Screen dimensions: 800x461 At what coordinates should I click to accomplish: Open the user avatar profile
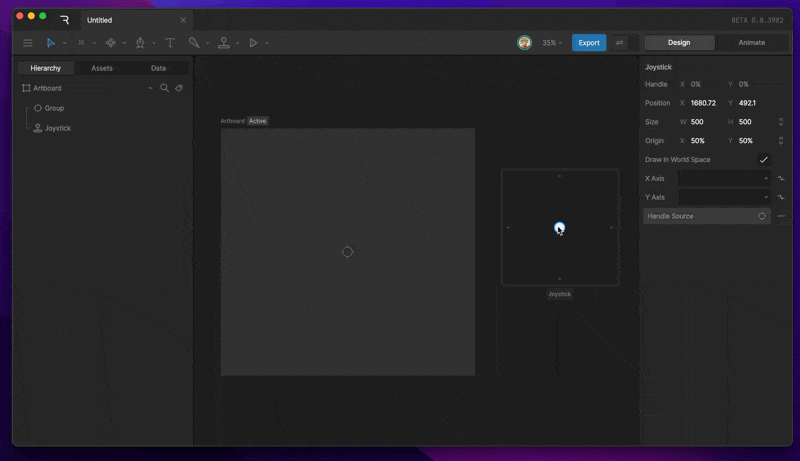coord(524,43)
